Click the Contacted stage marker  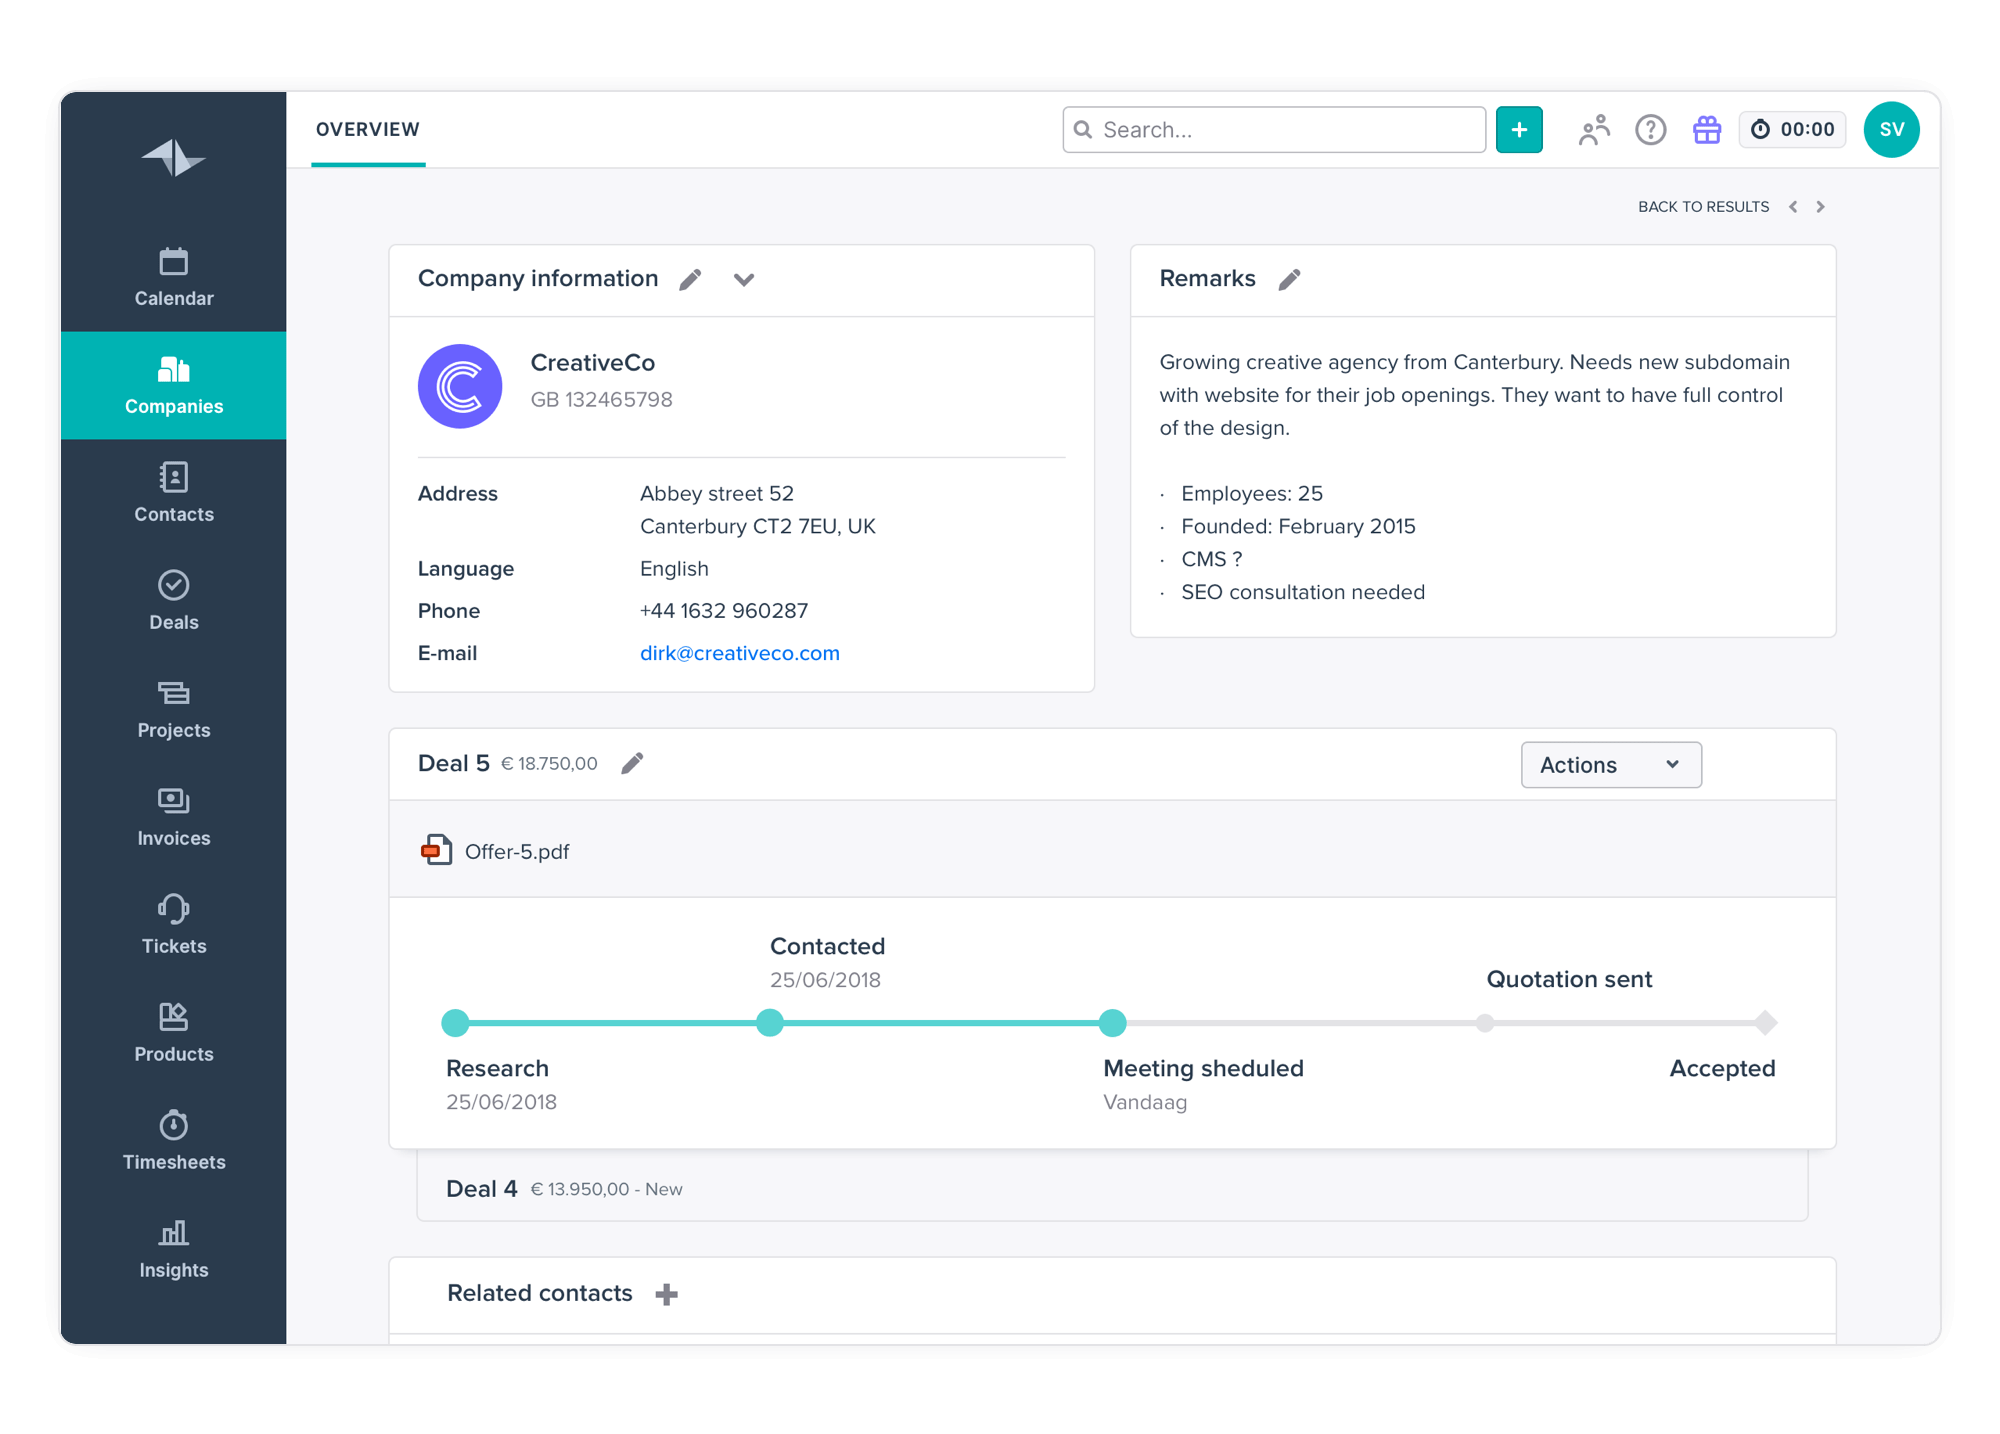[770, 1023]
